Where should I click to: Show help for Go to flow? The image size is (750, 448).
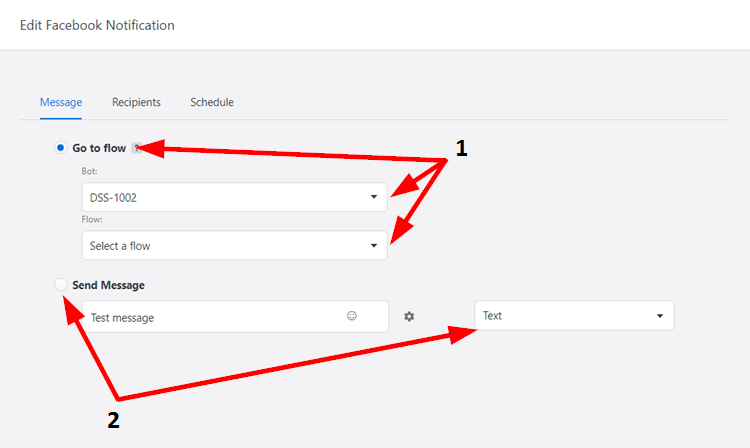pos(137,148)
